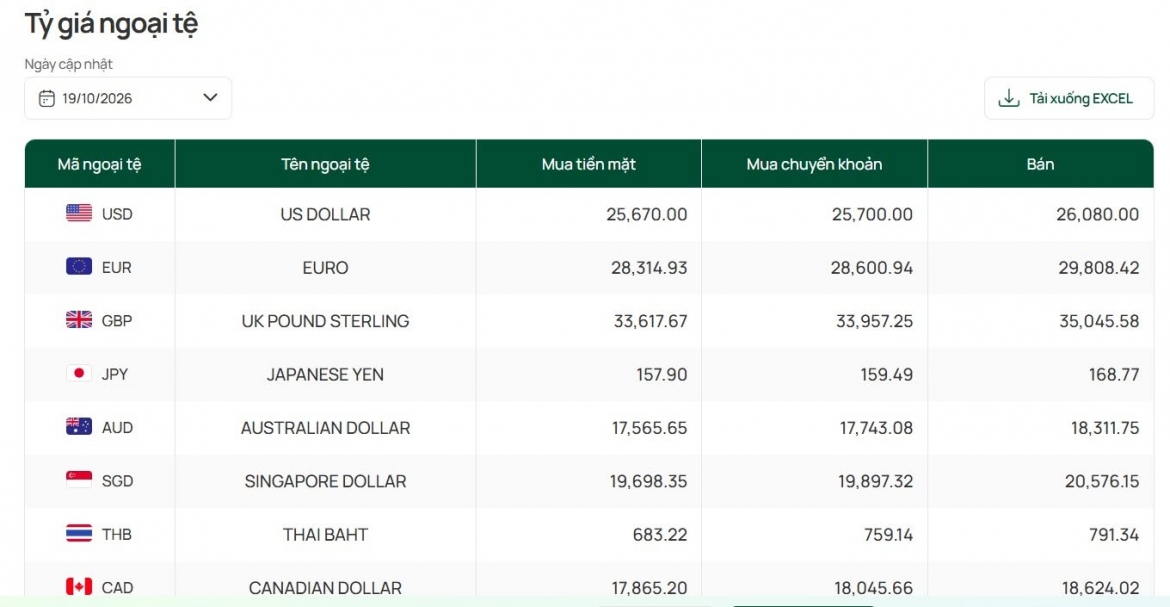Click the Ngày cập nhật label
Image resolution: width=1170 pixels, height=607 pixels.
tap(69, 64)
